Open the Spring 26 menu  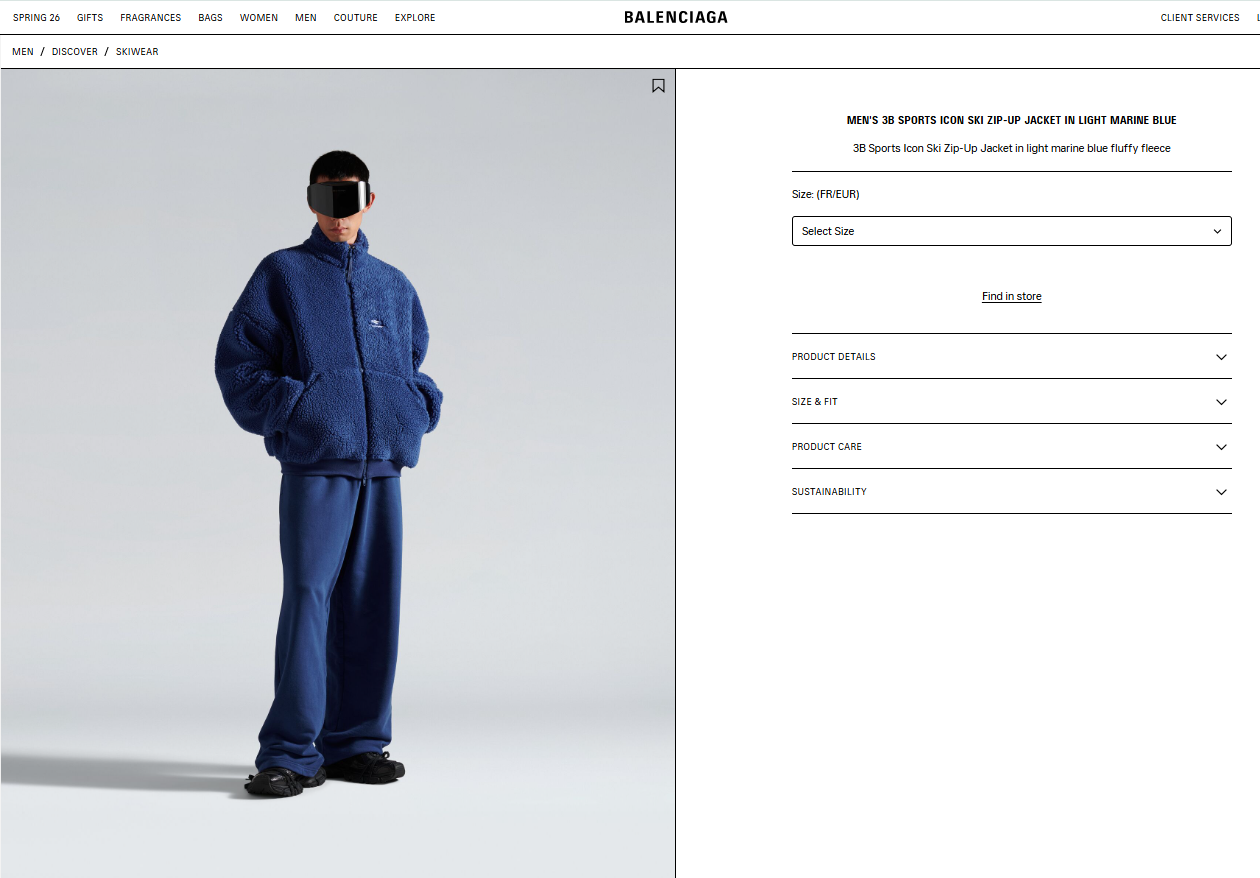point(36,18)
